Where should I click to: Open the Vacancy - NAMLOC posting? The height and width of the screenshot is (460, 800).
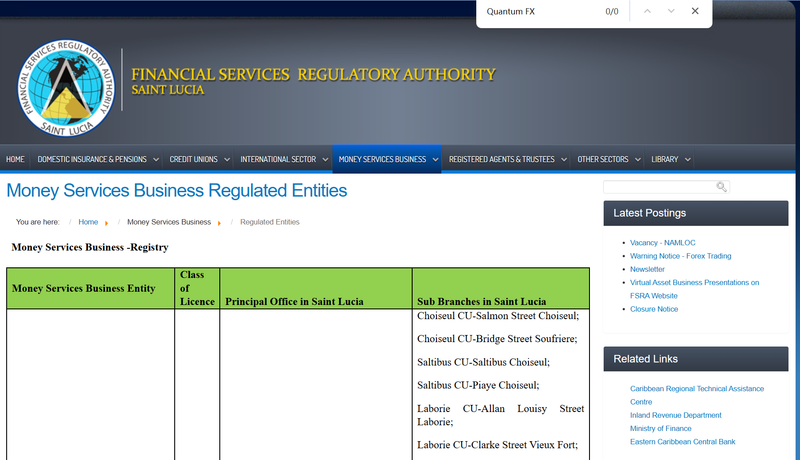click(x=662, y=243)
